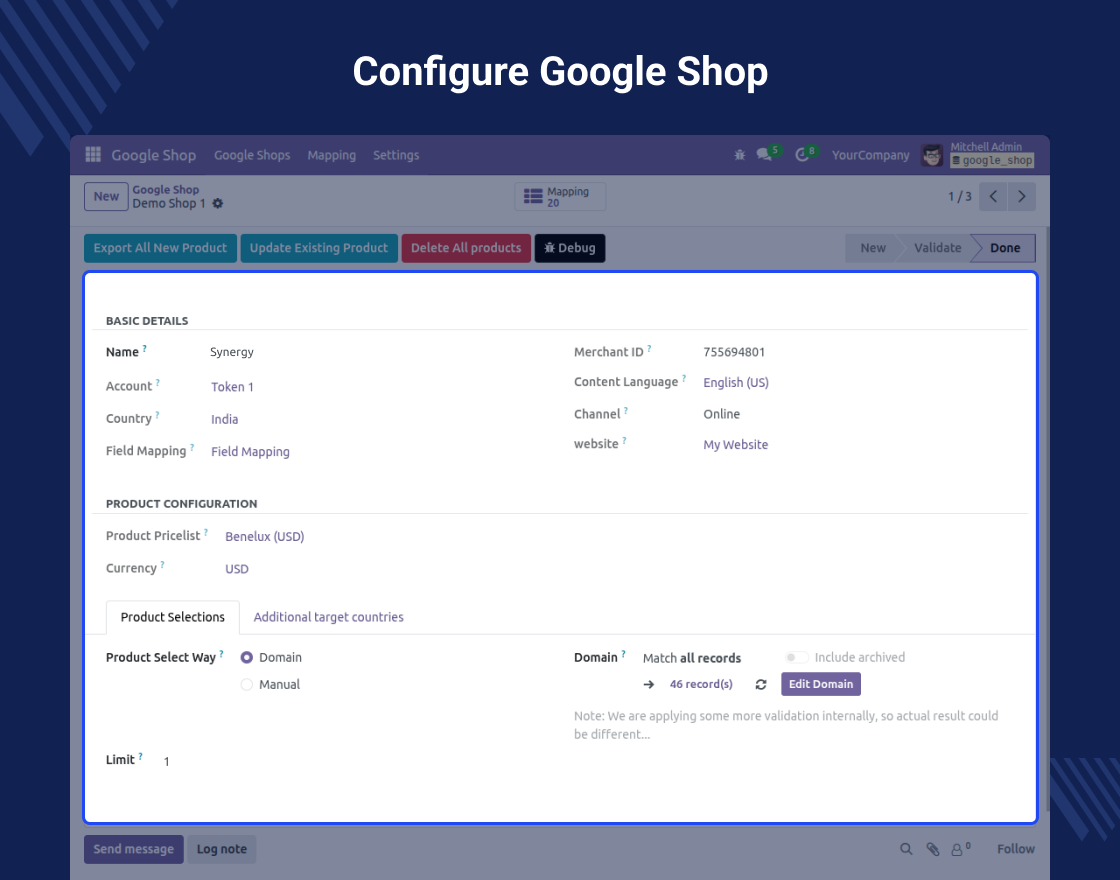The height and width of the screenshot is (880, 1120).
Task: Open the English (US) language link
Action: pos(736,382)
